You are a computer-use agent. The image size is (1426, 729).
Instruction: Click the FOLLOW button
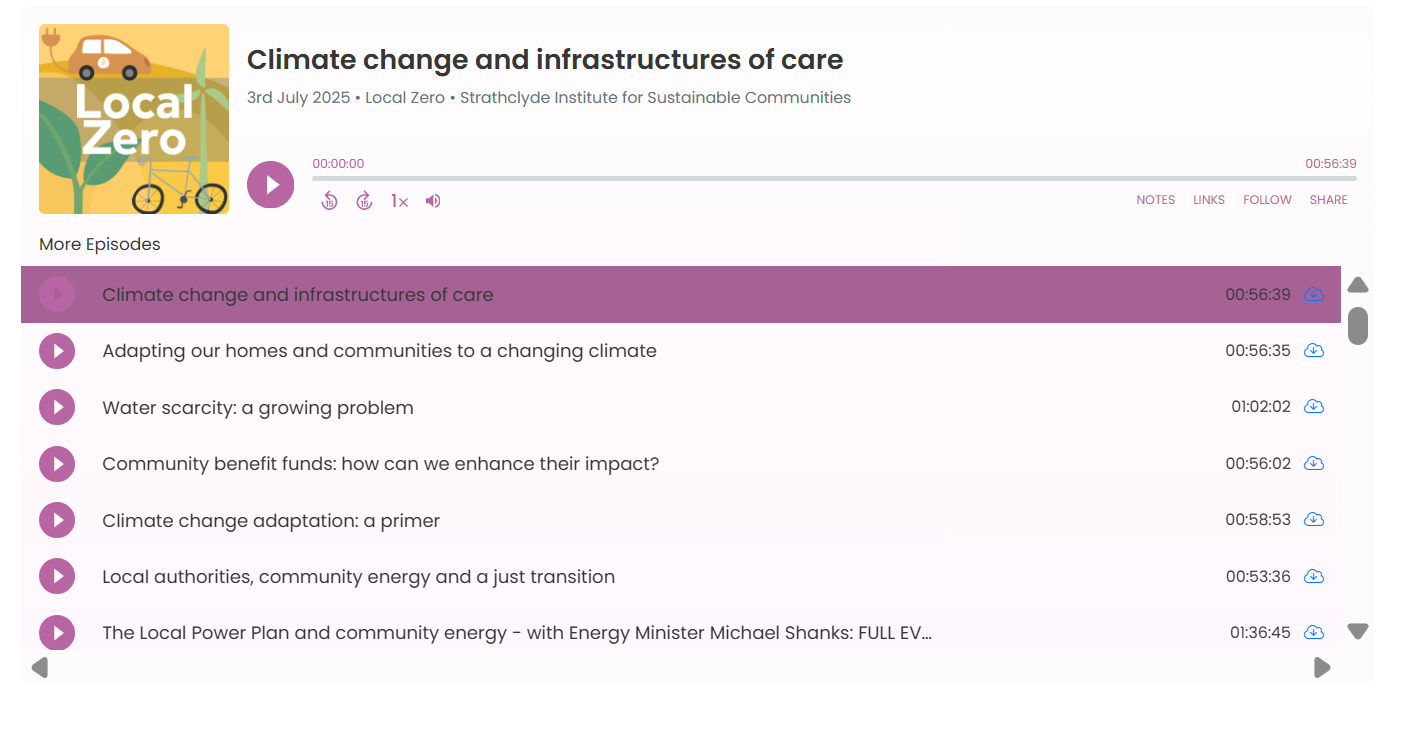pyautogui.click(x=1267, y=200)
